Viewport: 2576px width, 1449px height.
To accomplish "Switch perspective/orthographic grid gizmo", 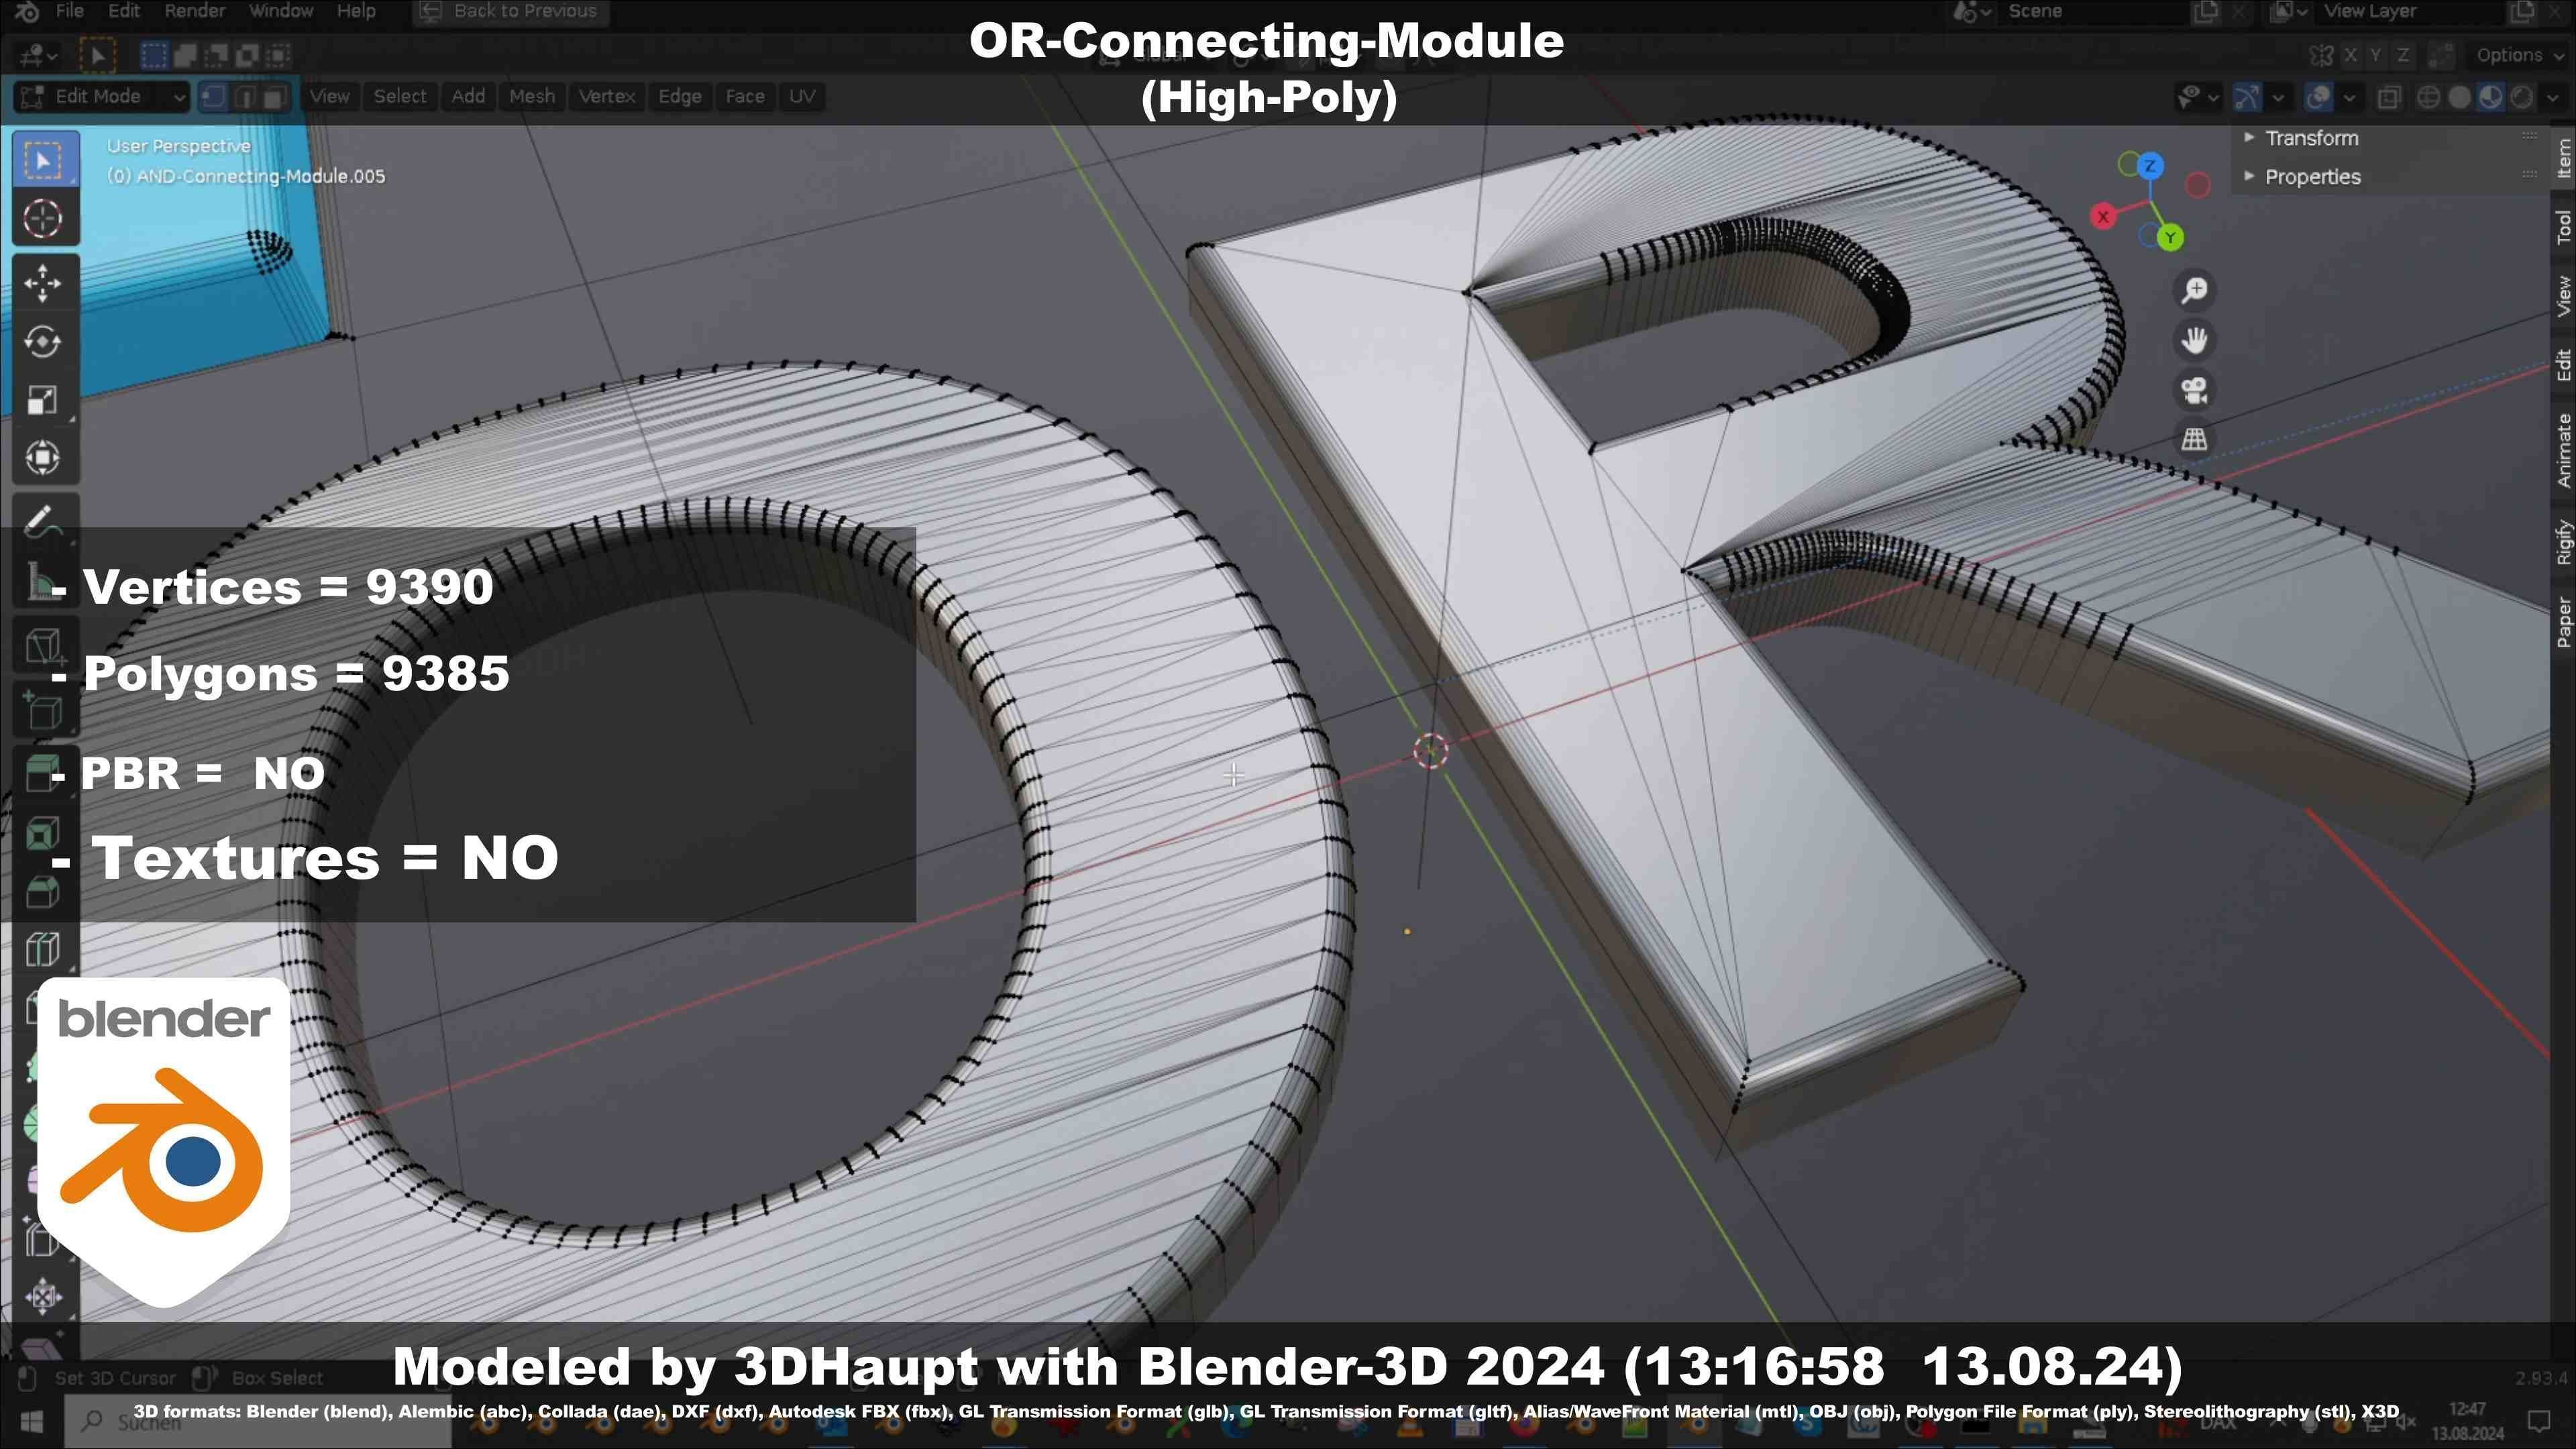I will [2195, 439].
